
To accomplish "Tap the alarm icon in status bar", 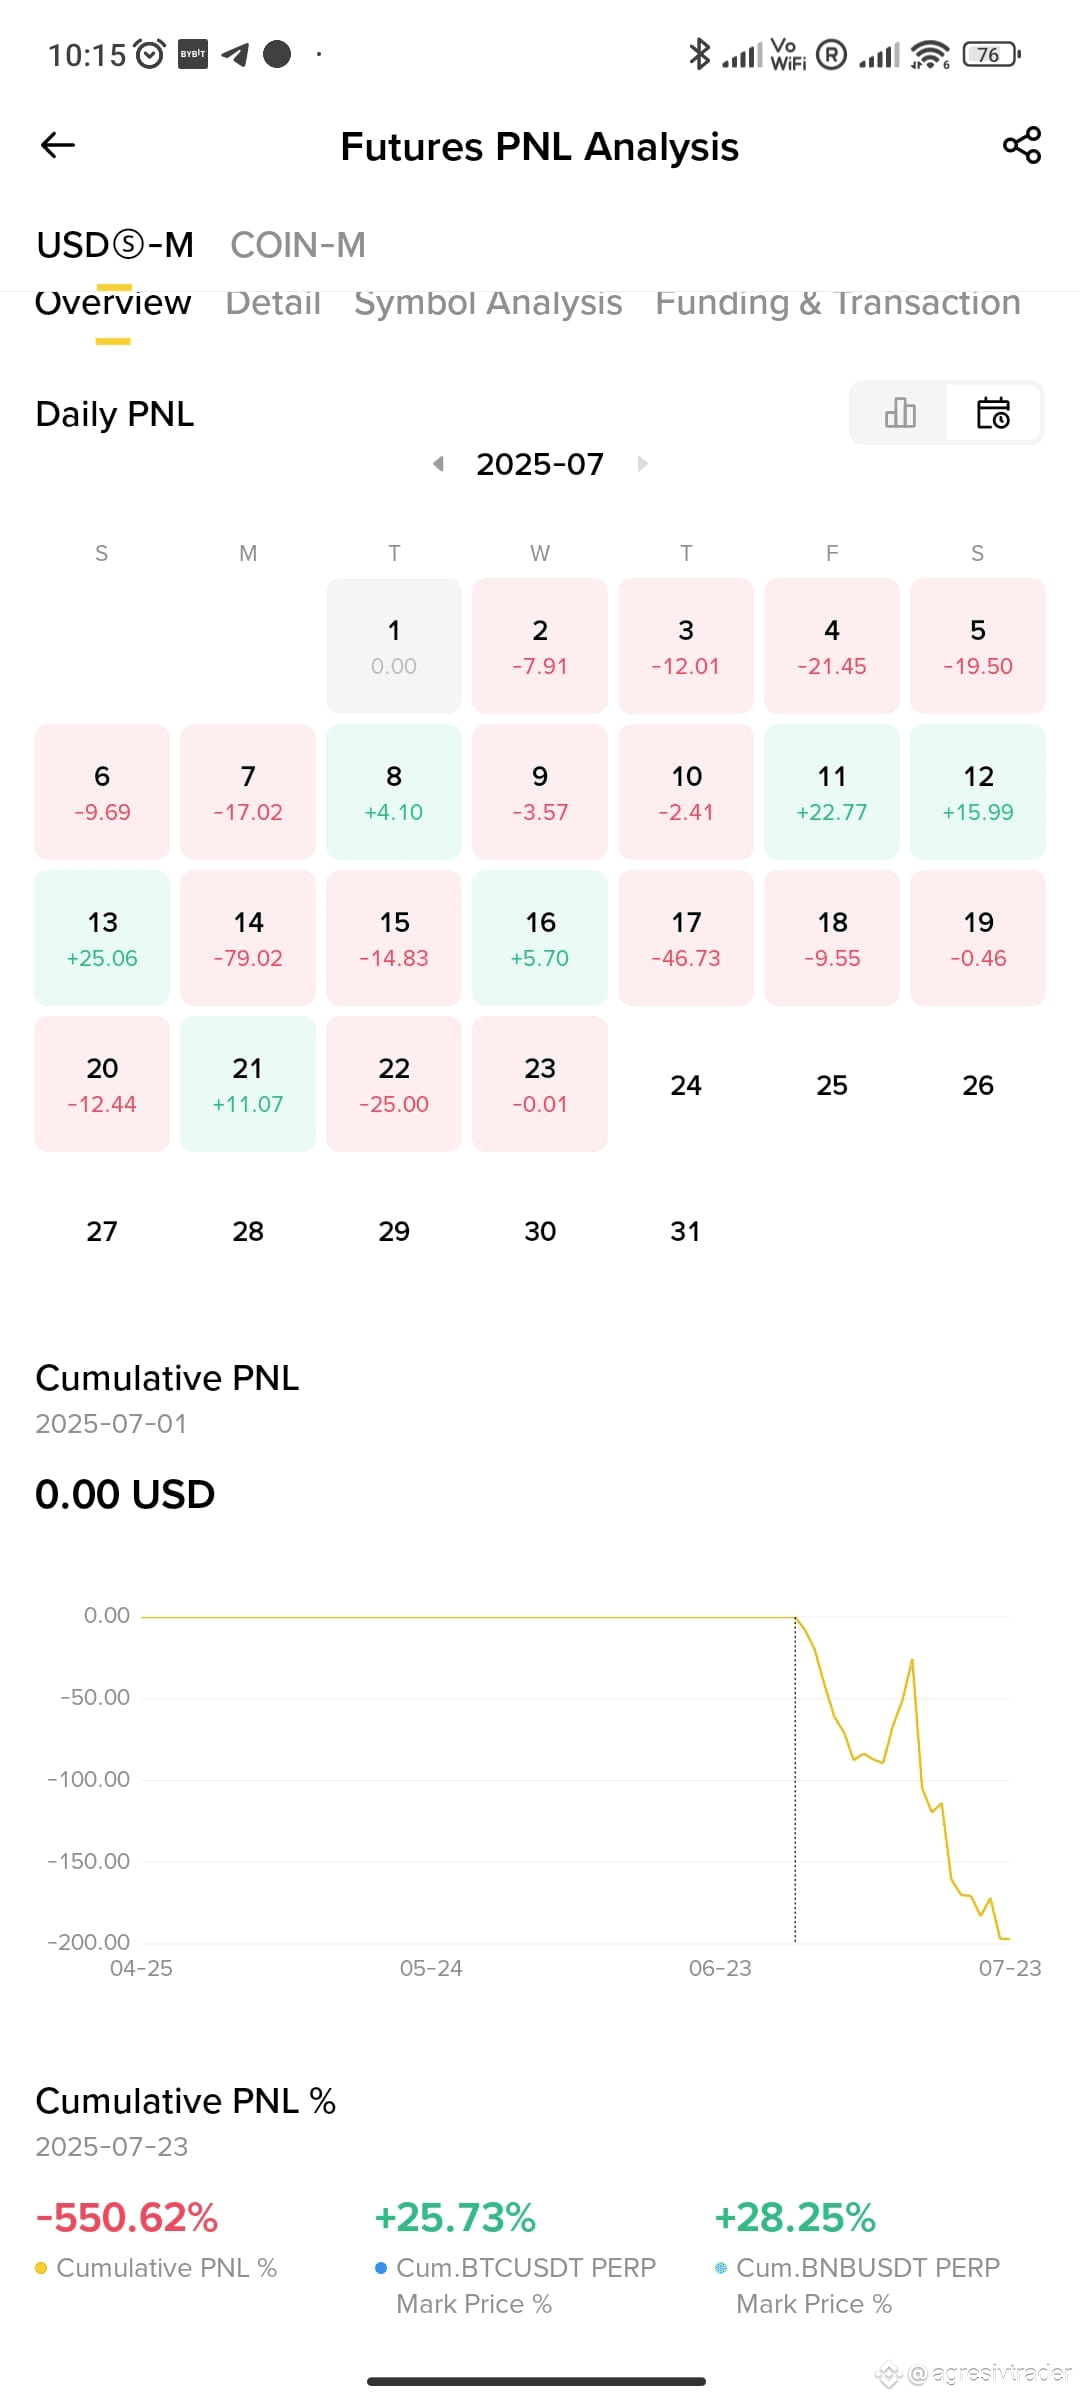I will (150, 54).
